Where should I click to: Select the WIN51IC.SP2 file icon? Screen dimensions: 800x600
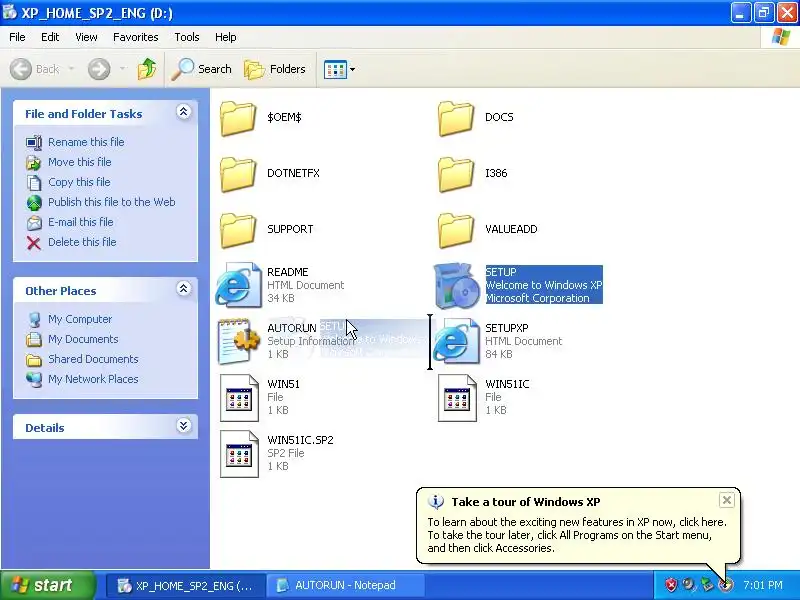pos(239,454)
